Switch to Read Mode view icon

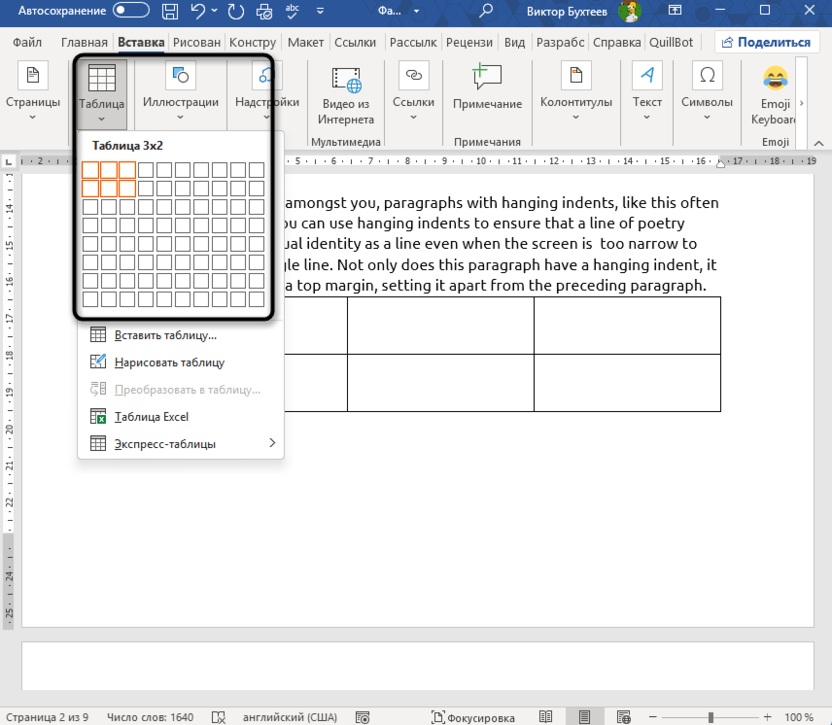tap(545, 717)
